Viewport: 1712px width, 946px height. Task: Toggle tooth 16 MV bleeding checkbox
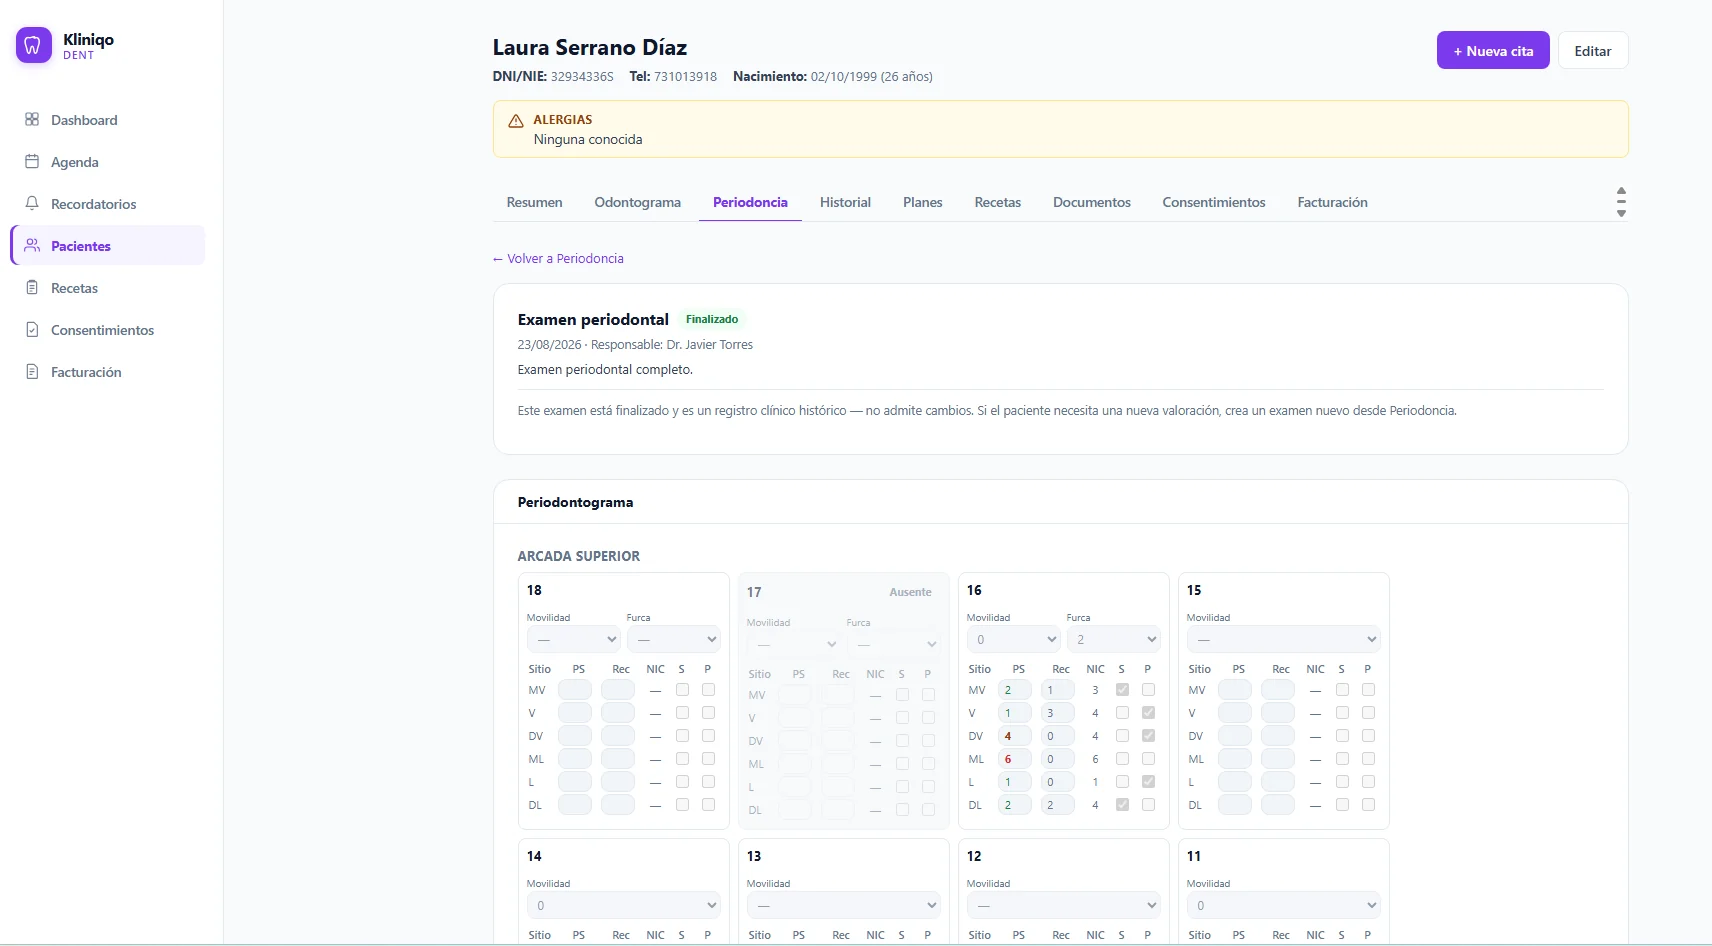click(x=1122, y=690)
